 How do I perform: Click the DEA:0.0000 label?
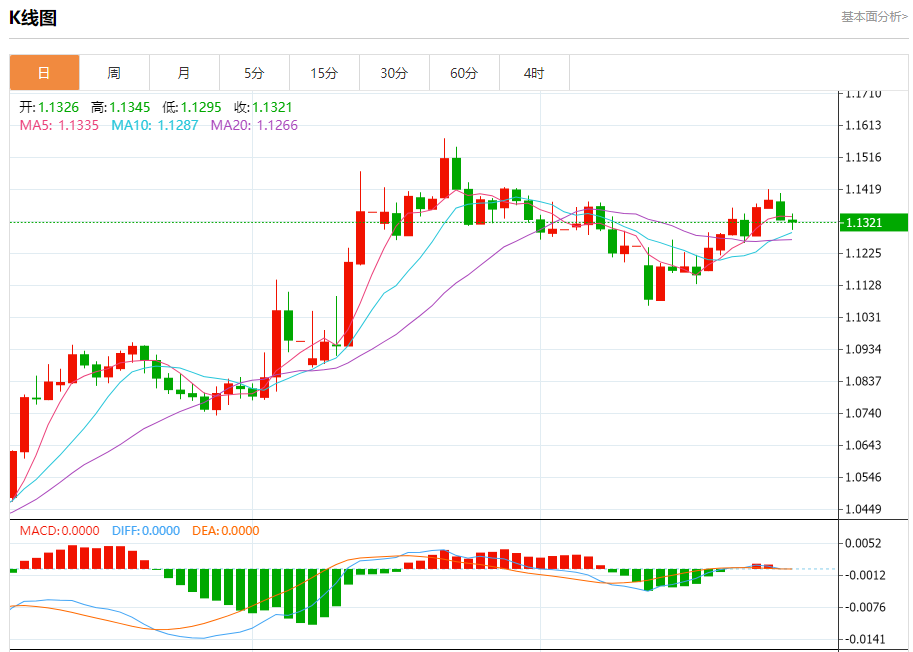226,531
